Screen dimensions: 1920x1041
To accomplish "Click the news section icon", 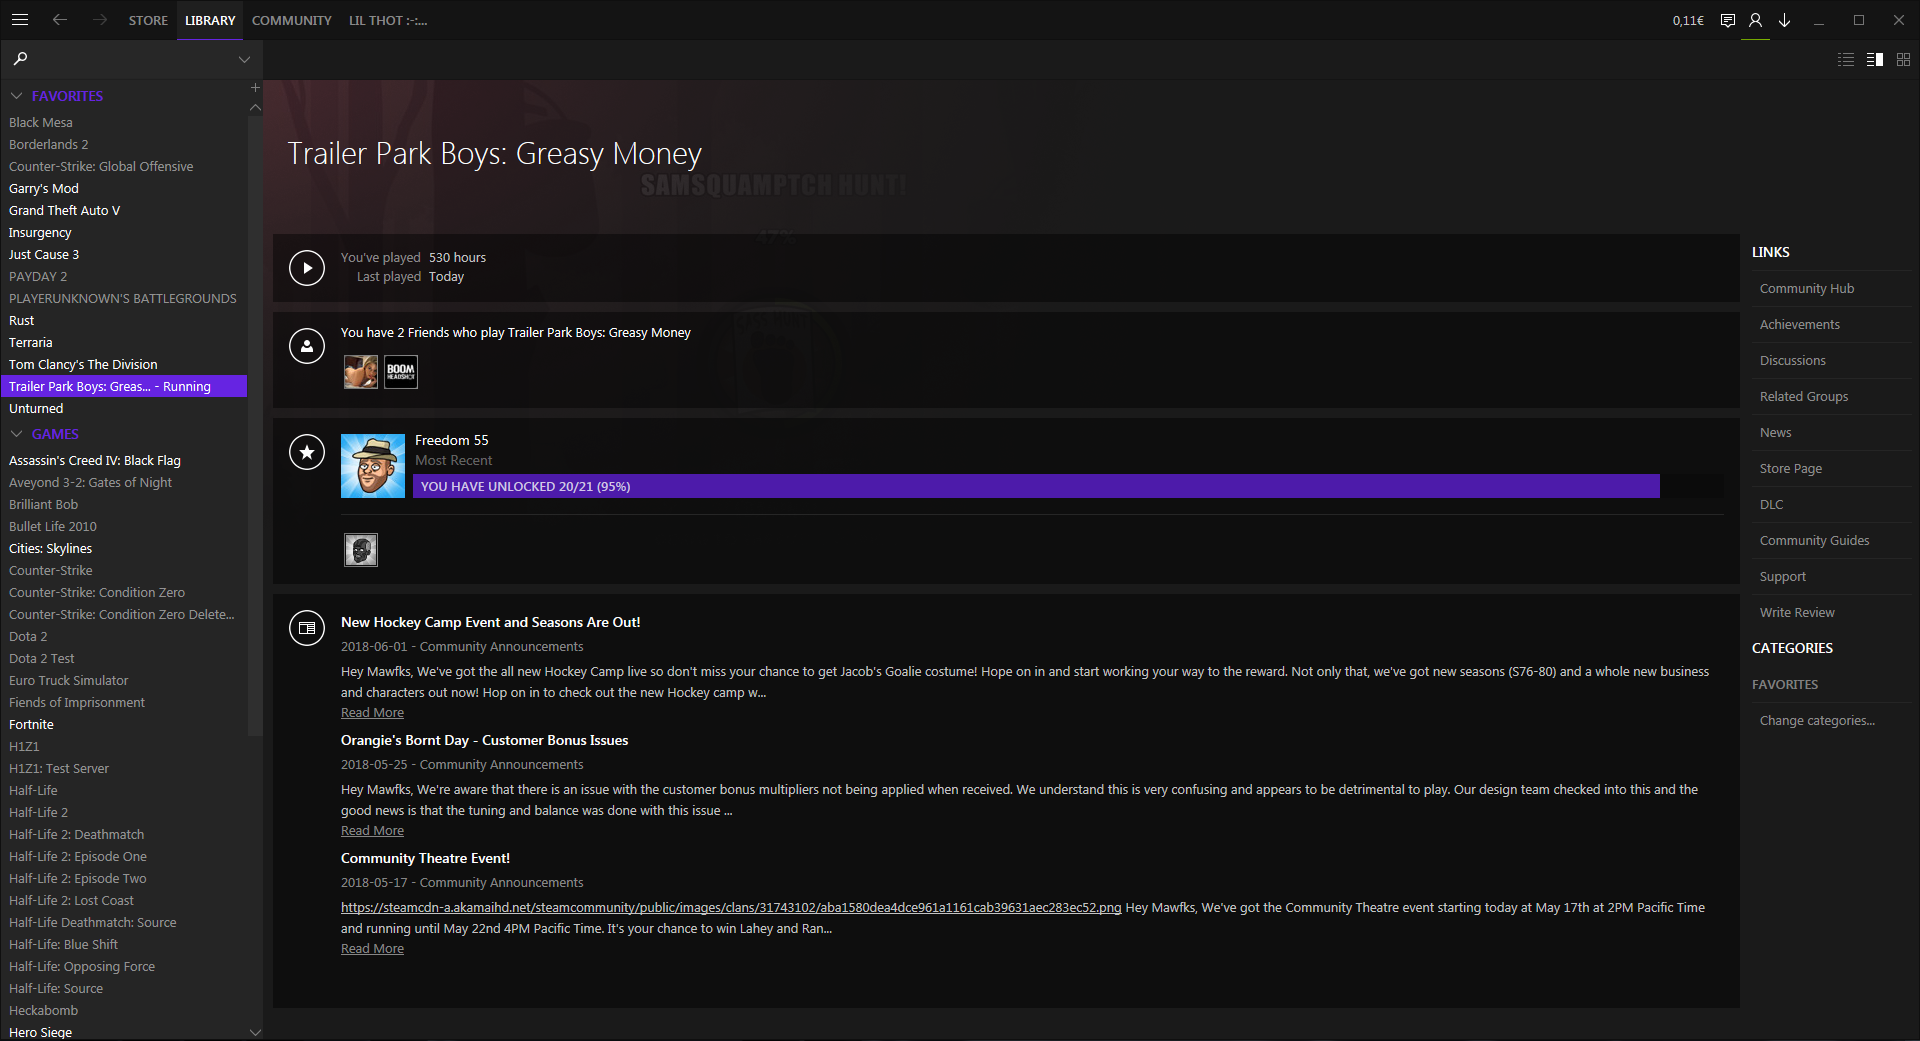I will pos(307,628).
